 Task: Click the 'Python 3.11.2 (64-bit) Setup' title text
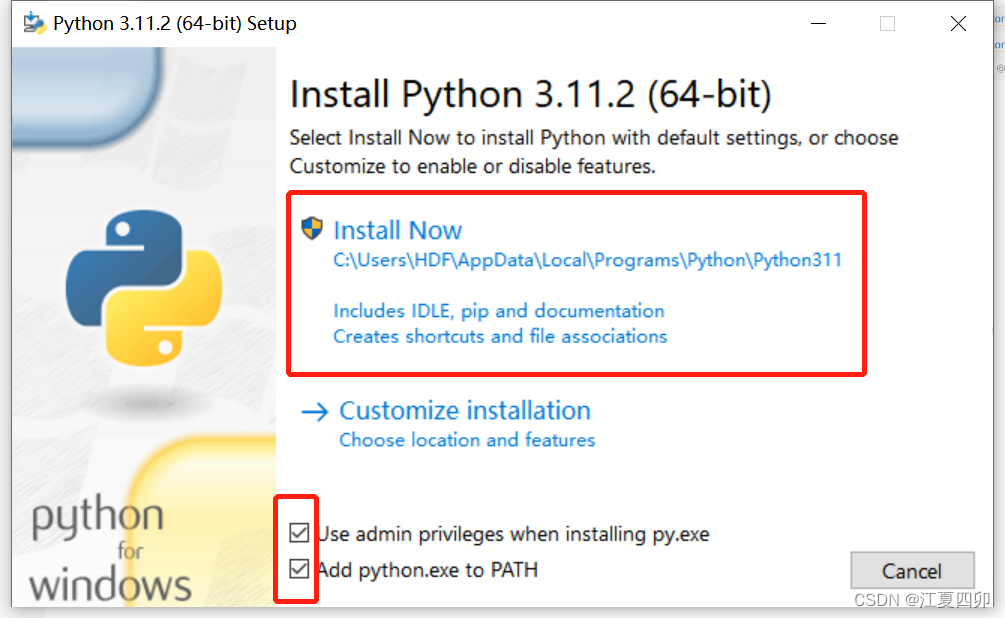click(x=174, y=23)
